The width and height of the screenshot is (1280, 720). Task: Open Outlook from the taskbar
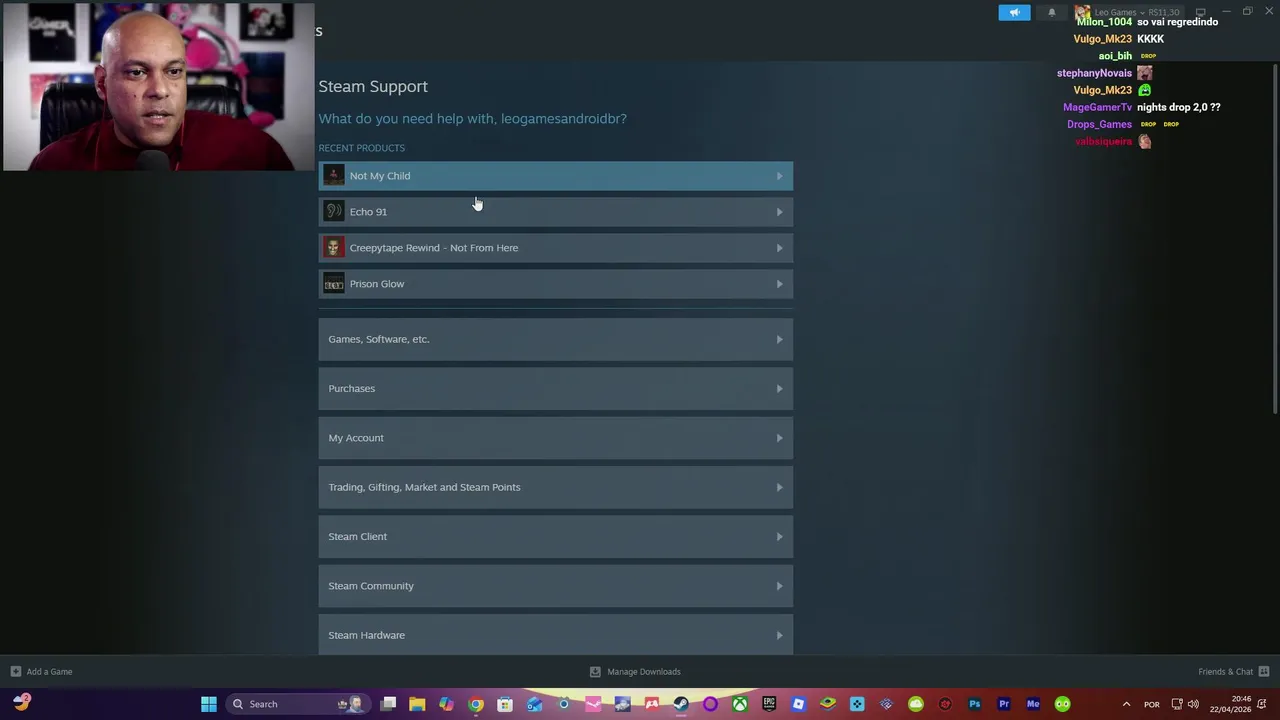(x=534, y=704)
